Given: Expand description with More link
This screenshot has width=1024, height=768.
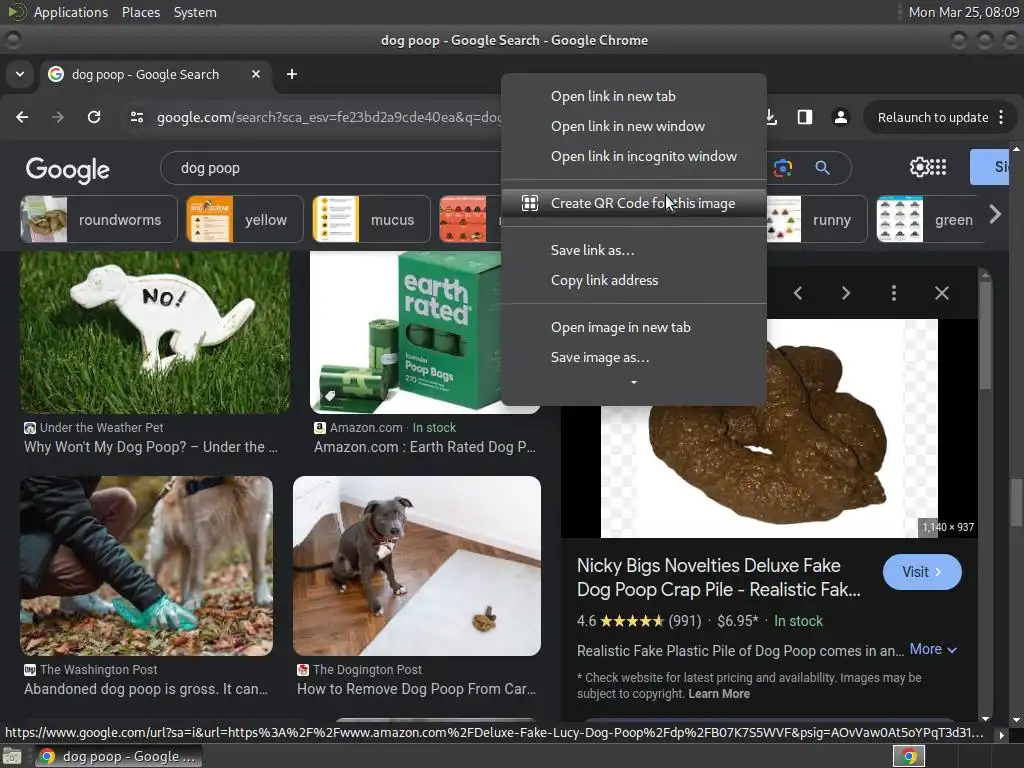Looking at the screenshot, I should click(x=933, y=649).
